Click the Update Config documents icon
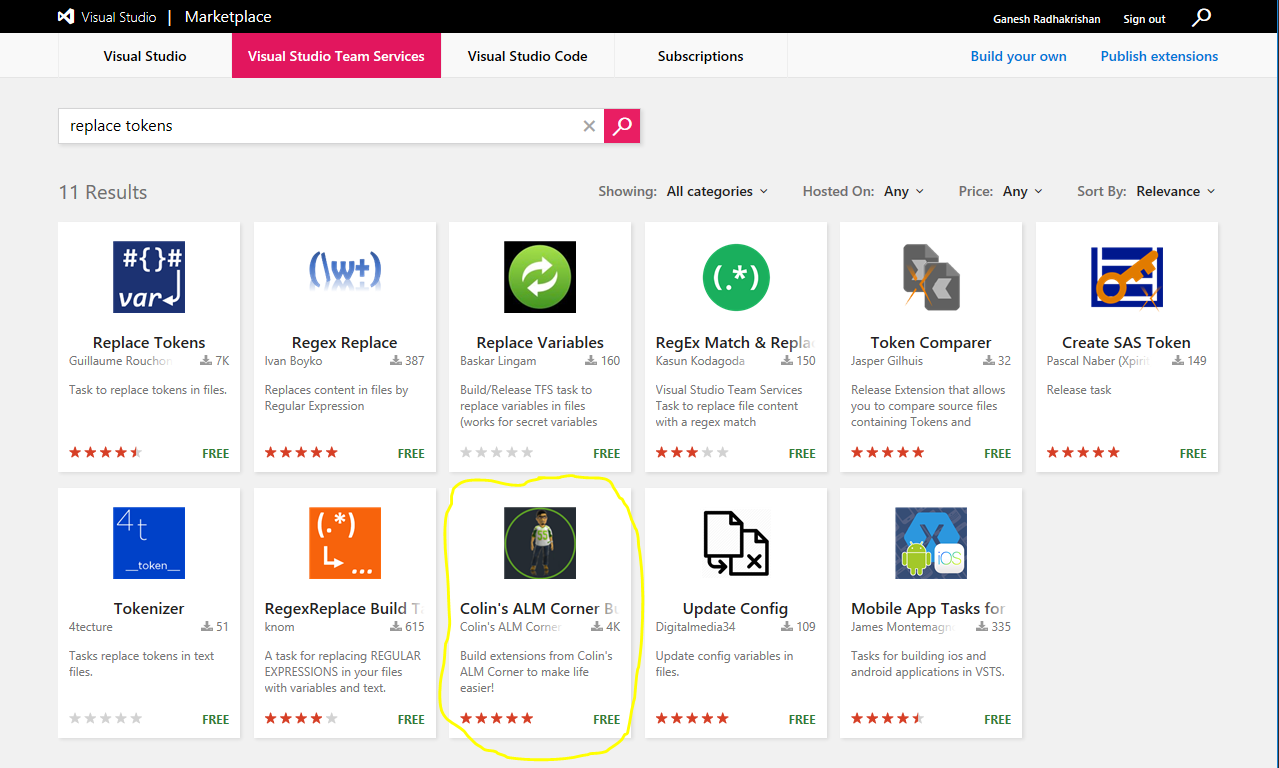Viewport: 1279px width, 768px height. (736, 543)
